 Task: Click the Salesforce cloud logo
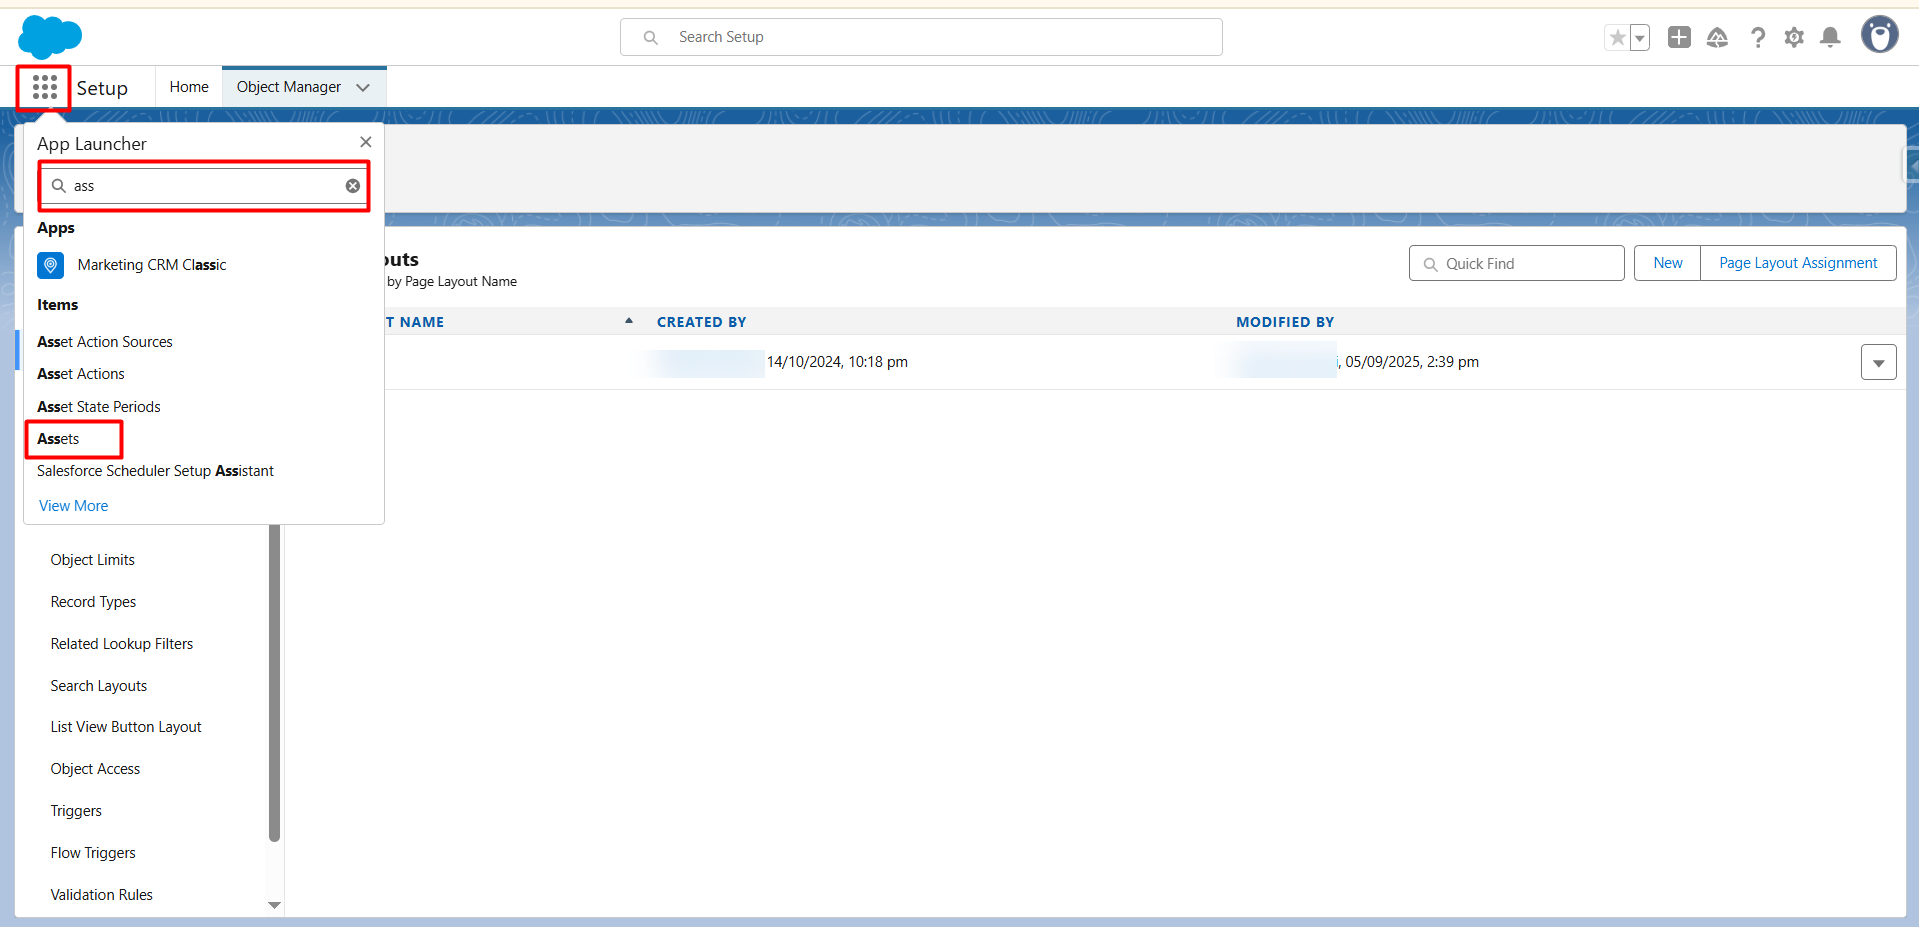[x=50, y=37]
